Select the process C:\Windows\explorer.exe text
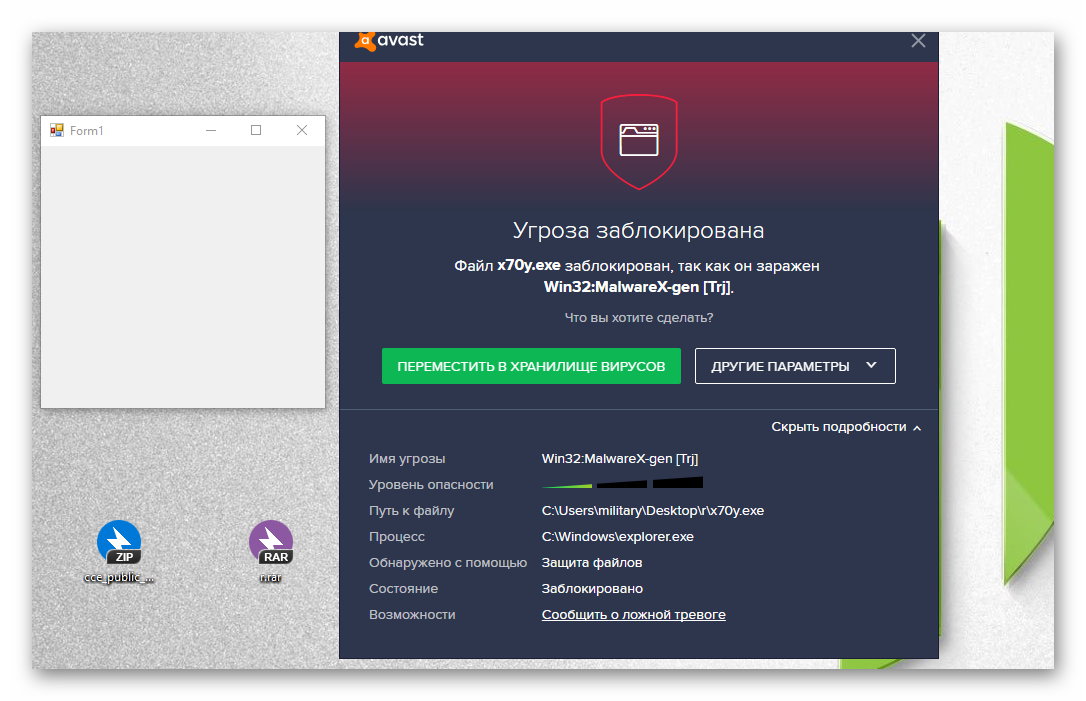 [617, 536]
